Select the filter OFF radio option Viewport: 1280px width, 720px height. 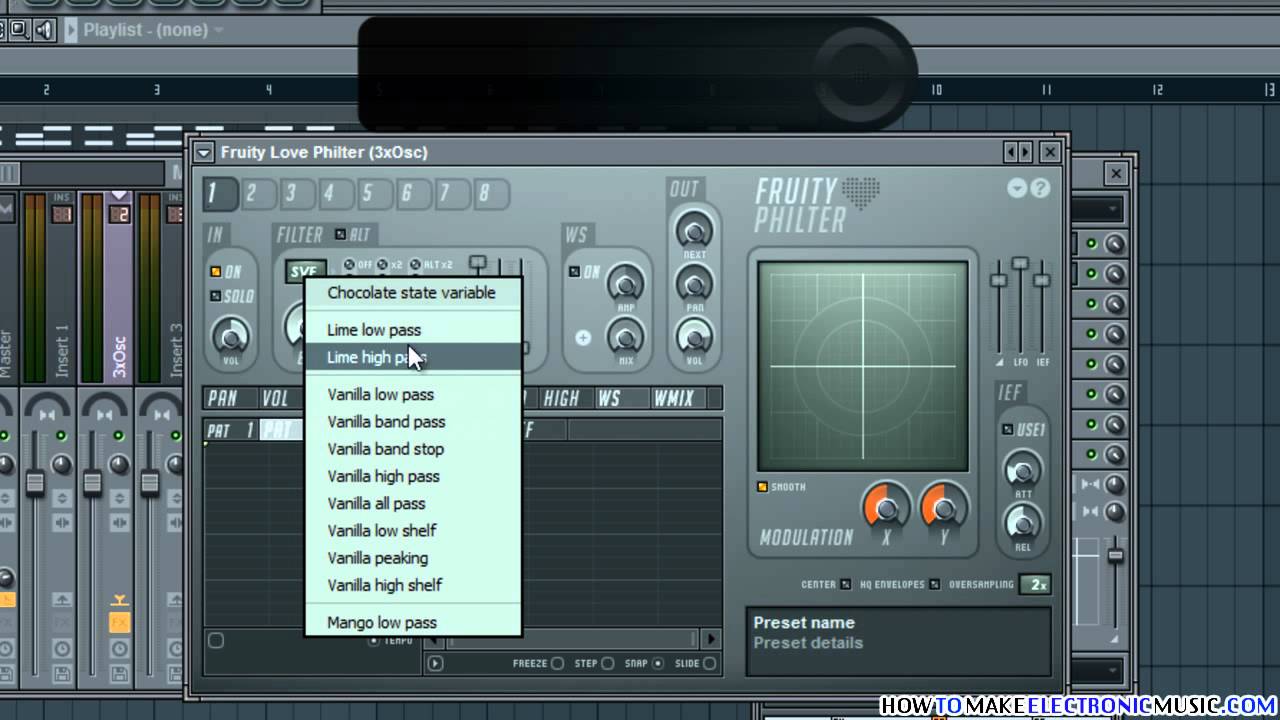point(349,265)
